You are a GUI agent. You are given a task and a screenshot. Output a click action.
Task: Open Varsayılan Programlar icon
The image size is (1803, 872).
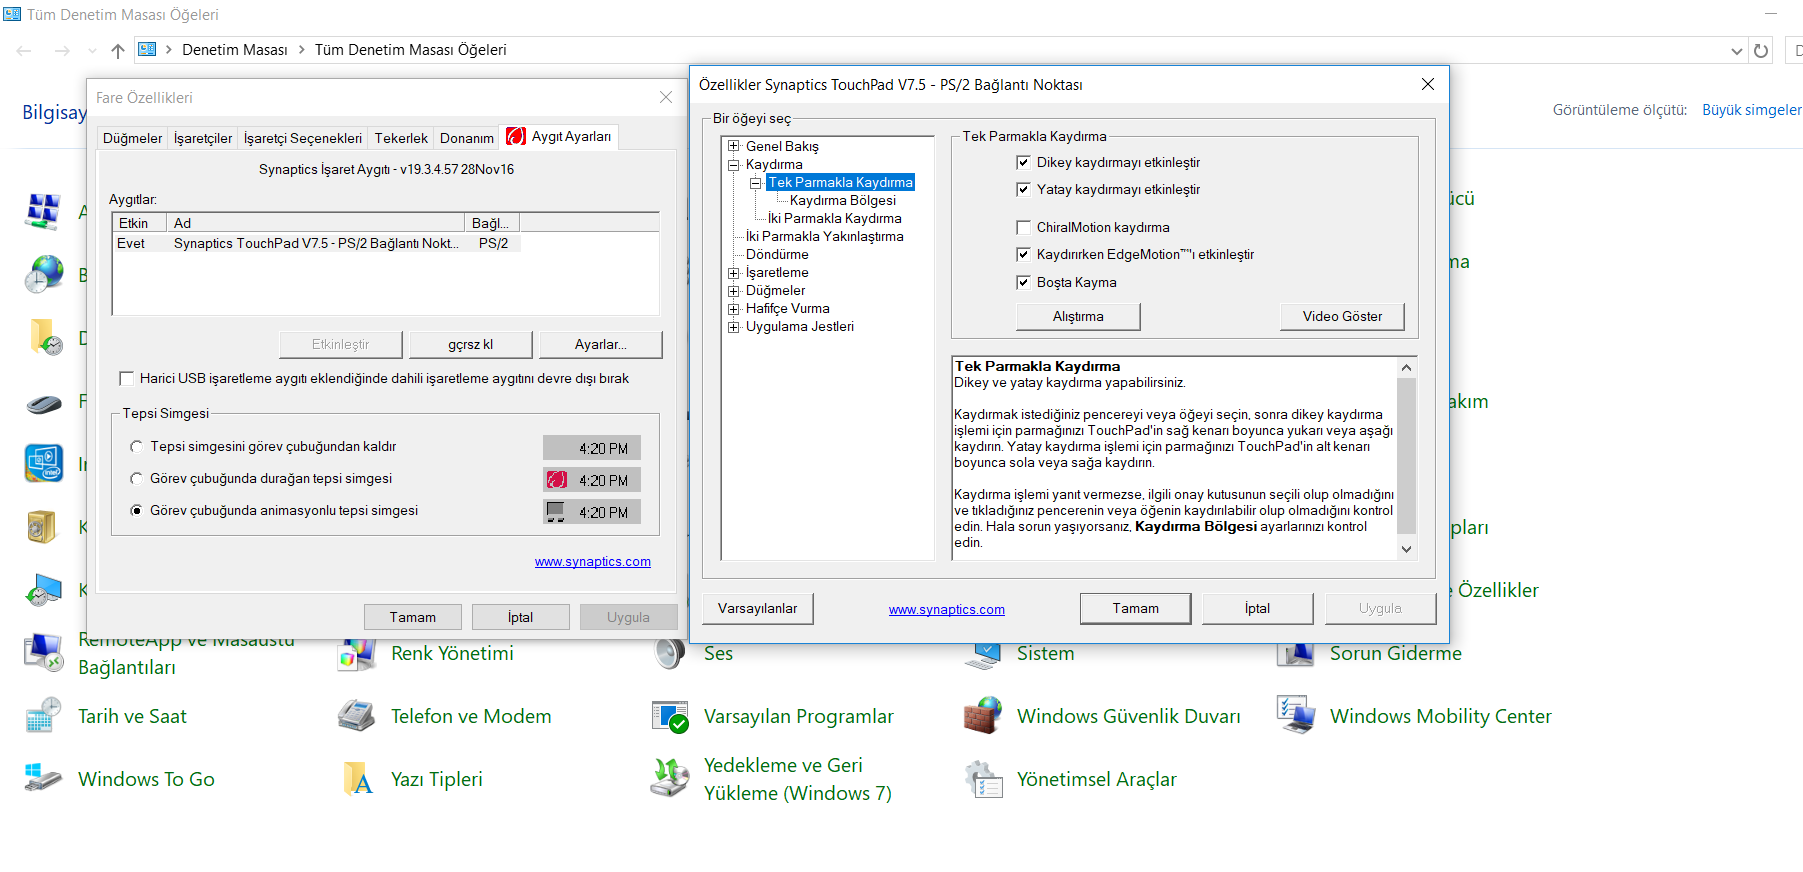coord(670,716)
